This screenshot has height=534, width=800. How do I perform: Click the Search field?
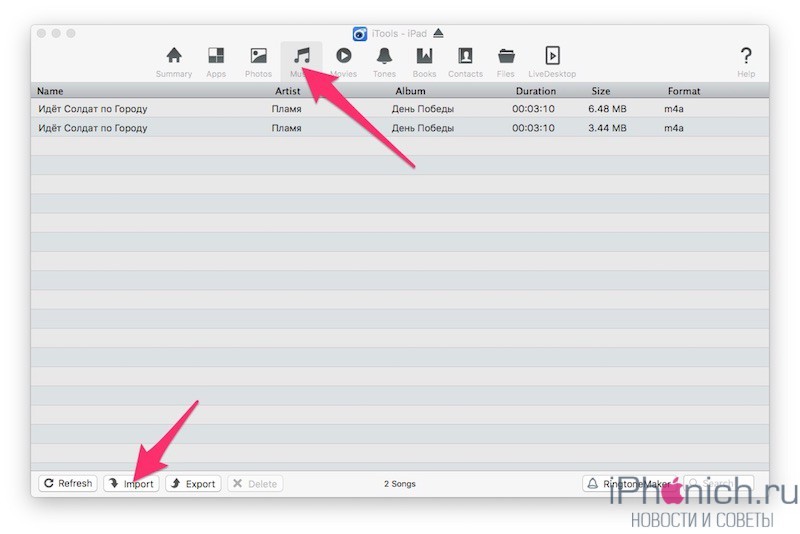(718, 484)
